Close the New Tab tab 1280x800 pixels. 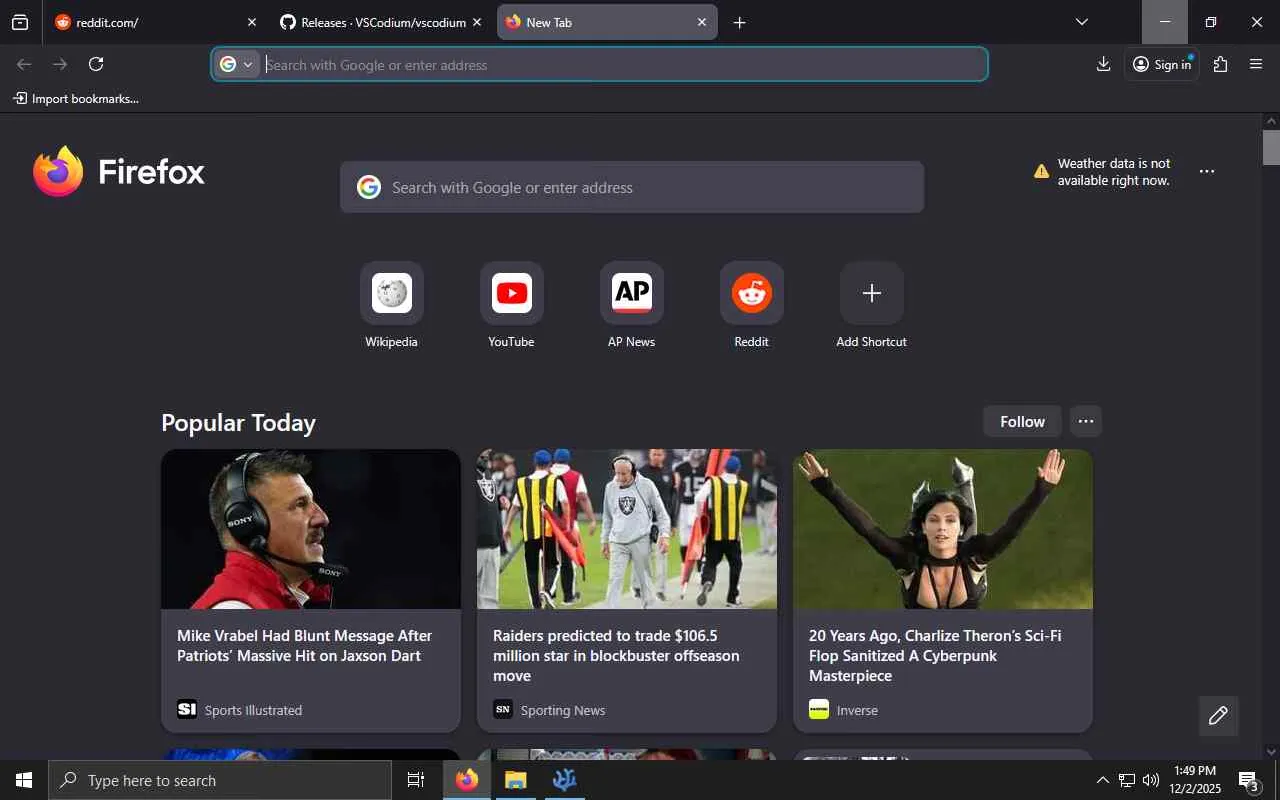(x=702, y=22)
